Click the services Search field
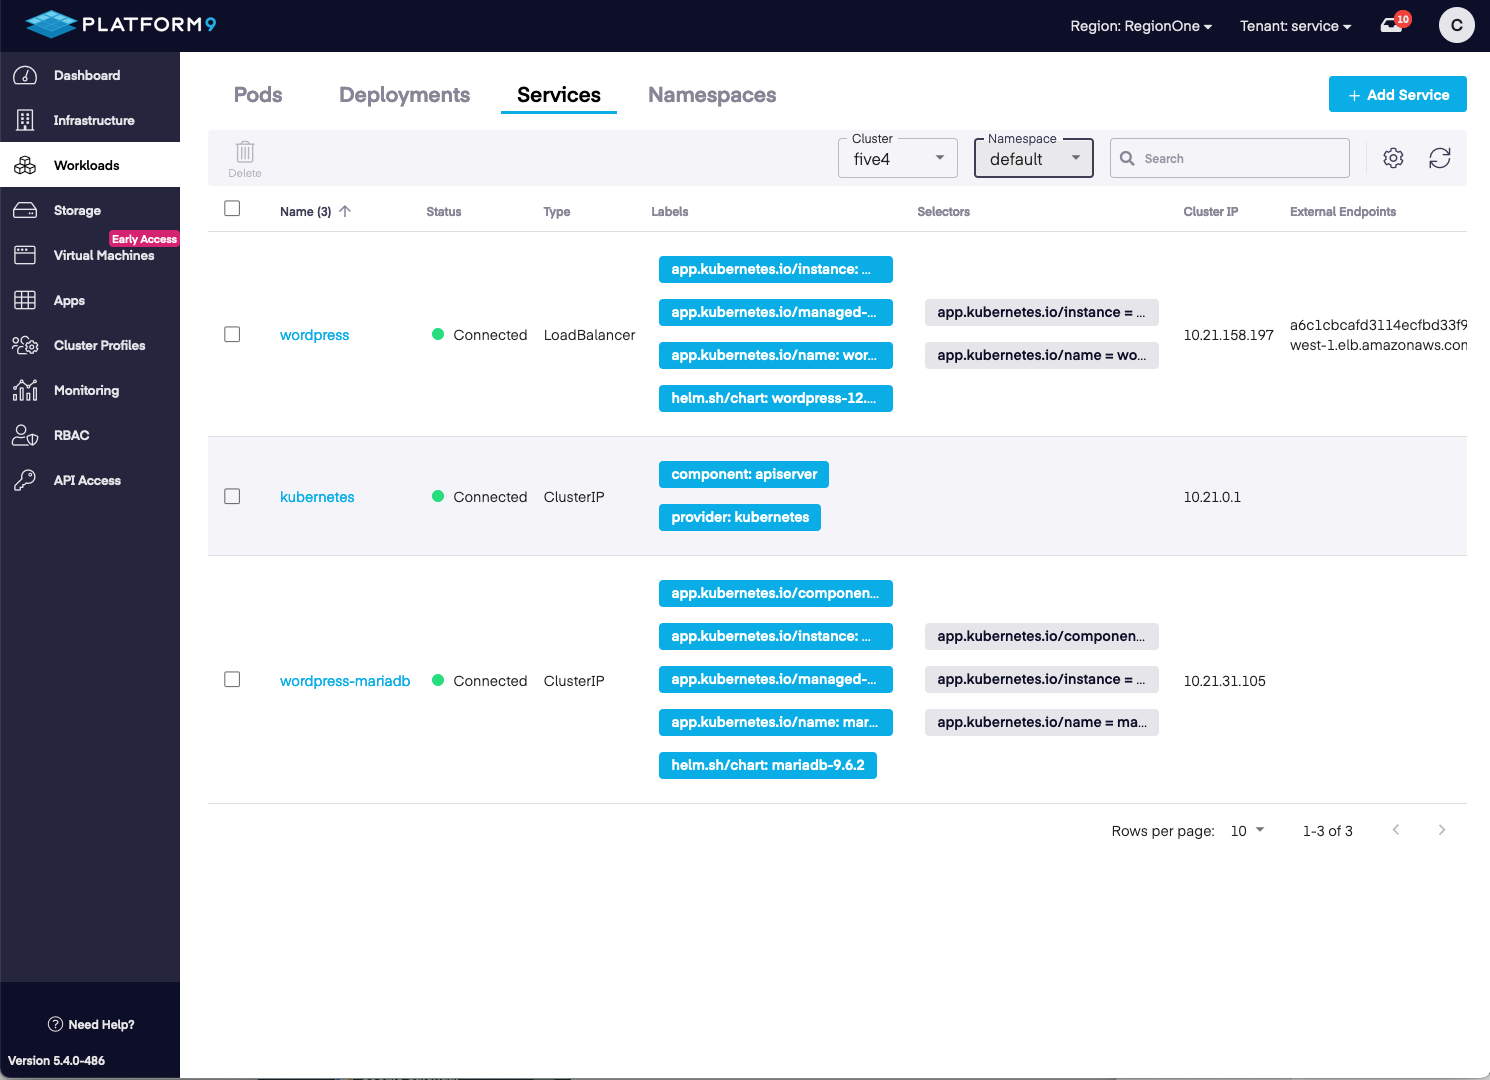Viewport: 1490px width, 1080px height. [1240, 159]
